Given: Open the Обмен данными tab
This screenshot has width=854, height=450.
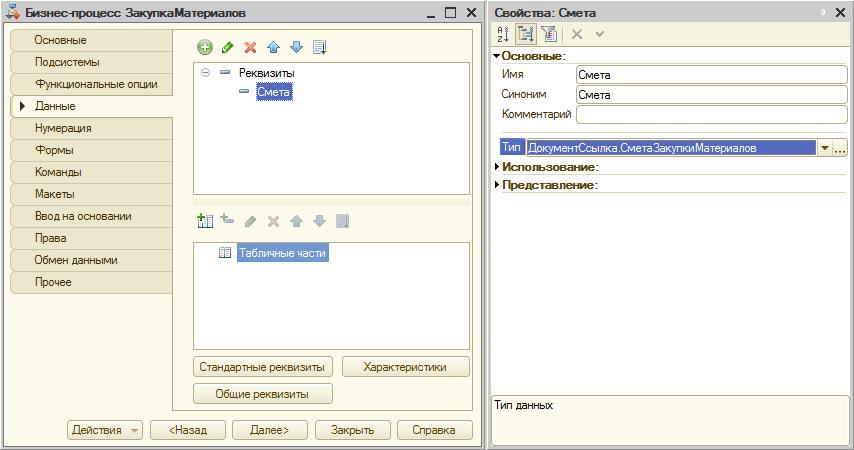Looking at the screenshot, I should point(92,260).
